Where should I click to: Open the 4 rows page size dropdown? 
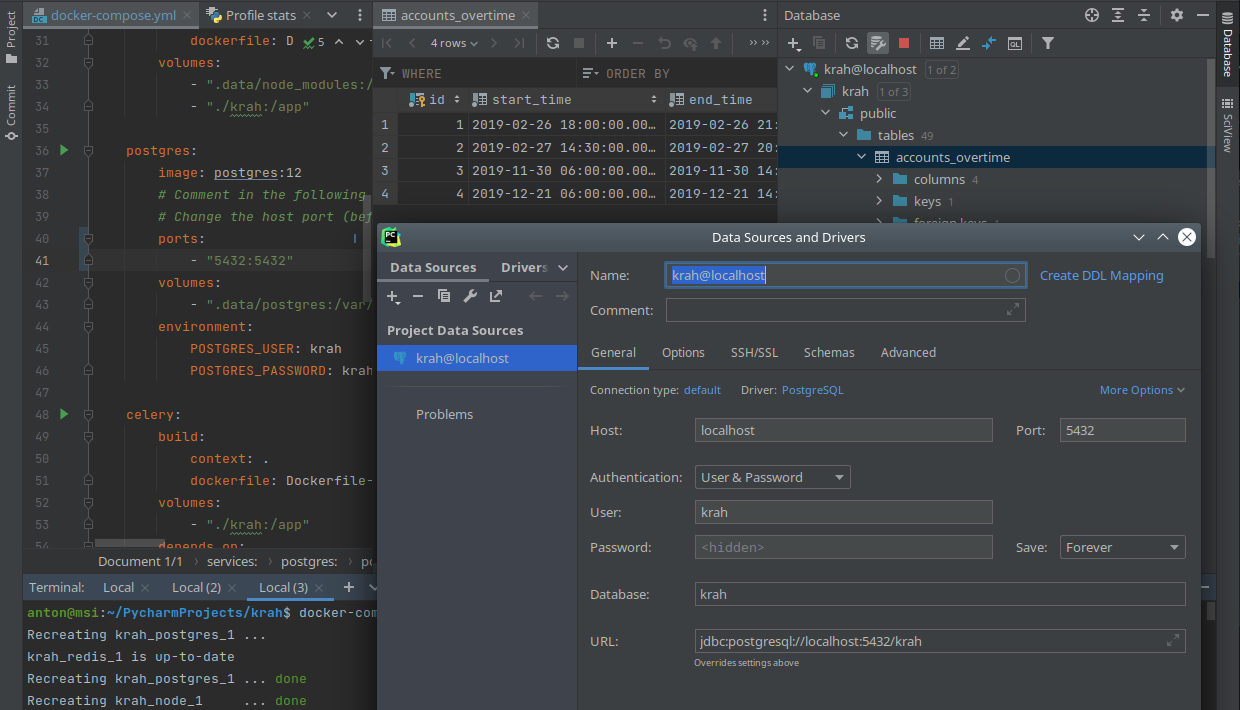[x=454, y=43]
